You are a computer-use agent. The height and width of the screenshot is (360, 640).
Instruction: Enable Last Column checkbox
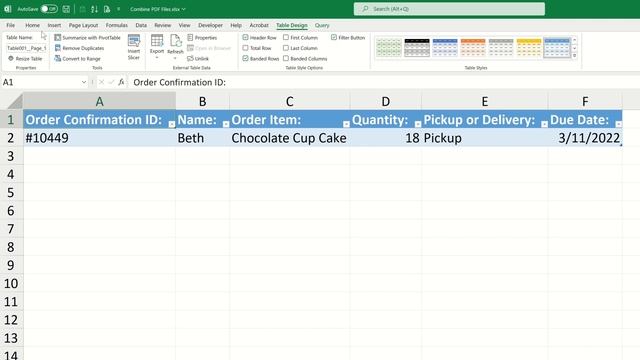tap(286, 48)
